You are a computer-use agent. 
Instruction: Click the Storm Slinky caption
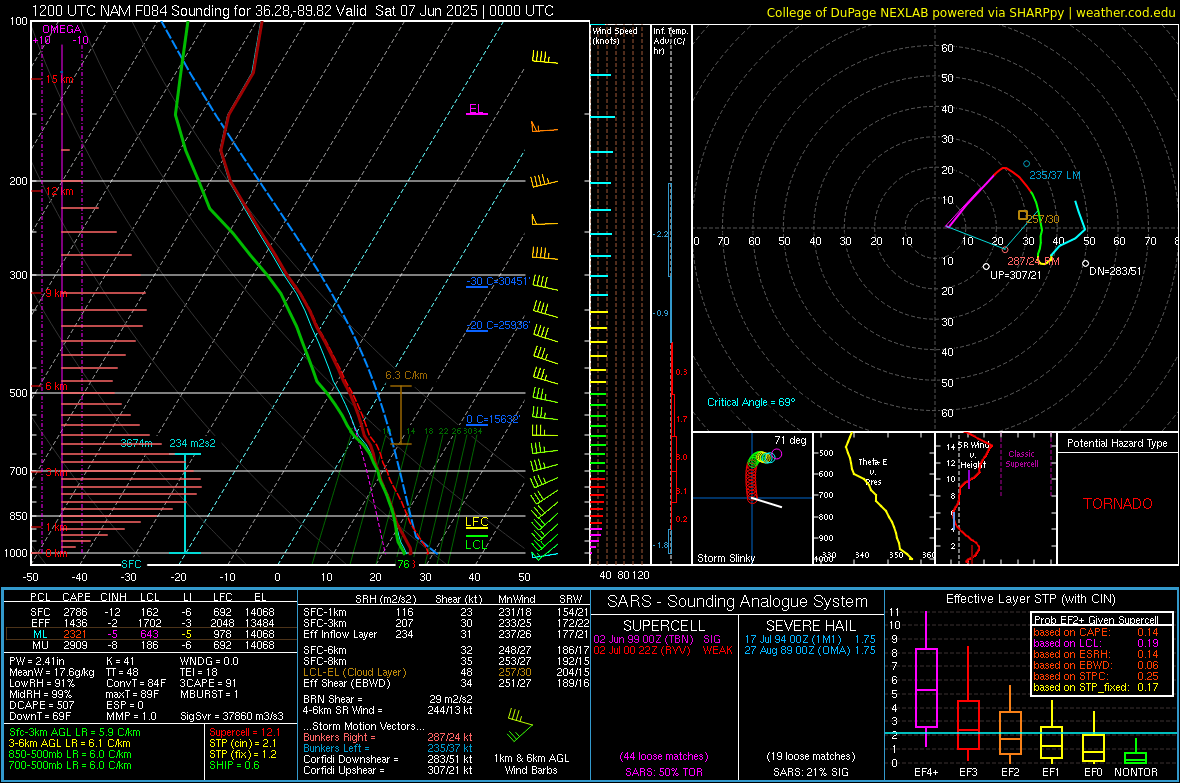click(x=726, y=558)
